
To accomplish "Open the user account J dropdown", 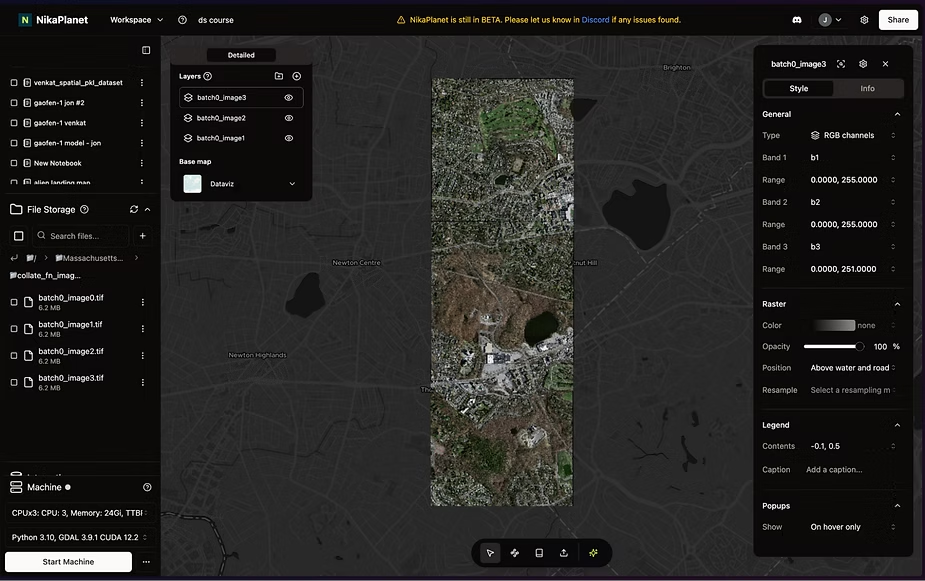I will click(x=830, y=20).
